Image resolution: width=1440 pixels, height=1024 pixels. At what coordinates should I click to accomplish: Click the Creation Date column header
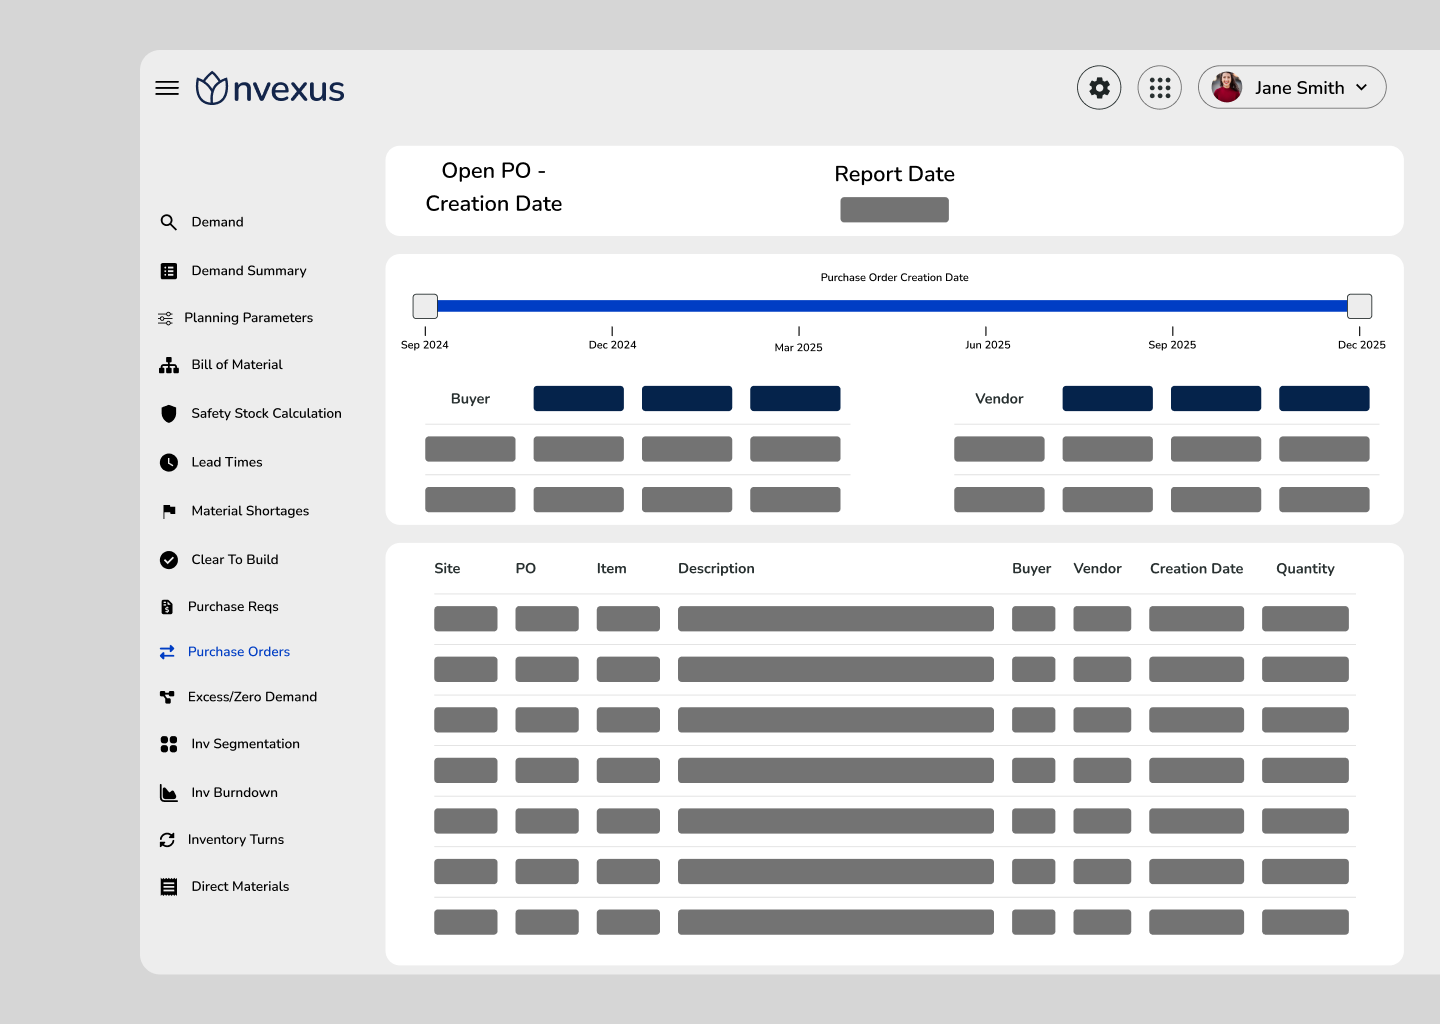[1196, 569]
